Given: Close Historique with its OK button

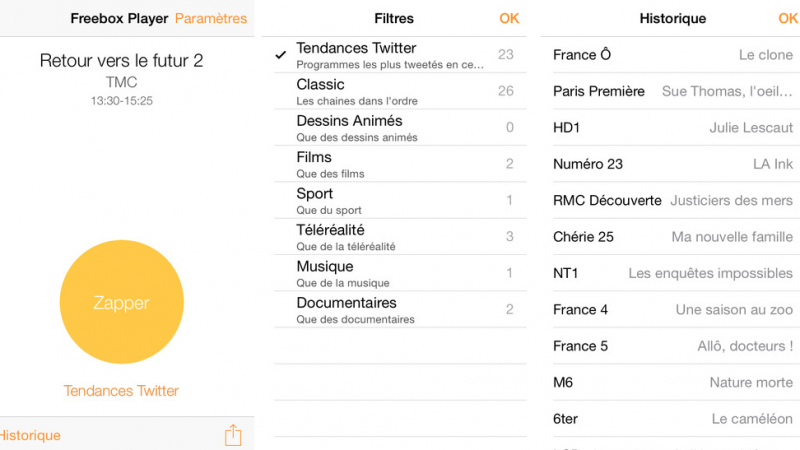Looking at the screenshot, I should [x=788, y=18].
